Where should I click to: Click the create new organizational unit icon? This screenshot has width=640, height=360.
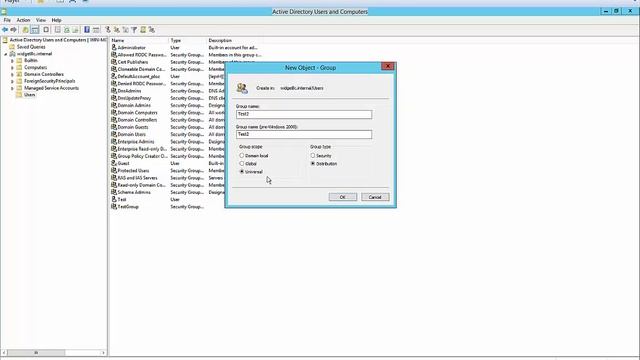[x=125, y=30]
